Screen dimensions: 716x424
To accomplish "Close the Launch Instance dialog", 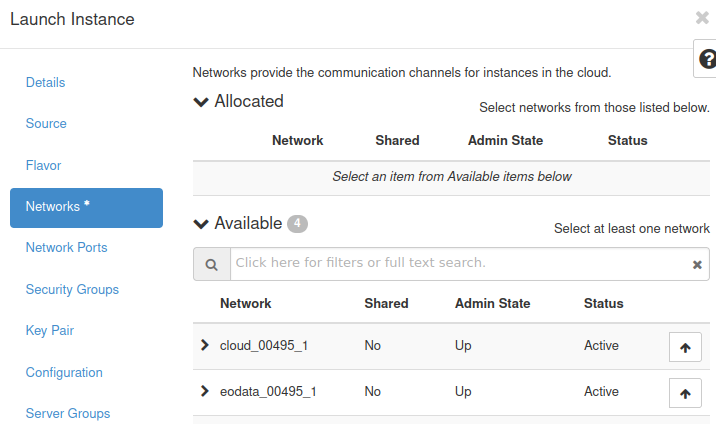I will point(703,18).
